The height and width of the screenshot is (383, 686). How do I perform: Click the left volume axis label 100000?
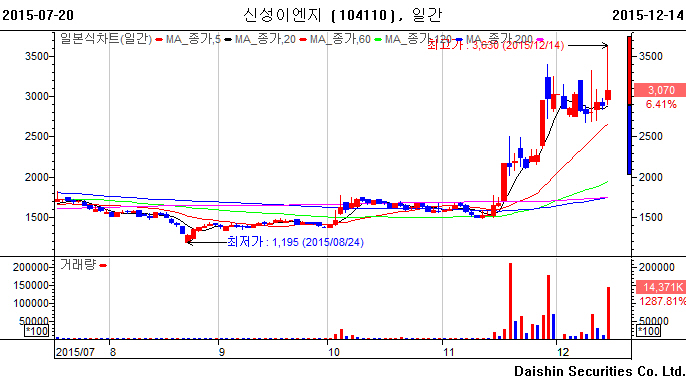tap(31, 303)
